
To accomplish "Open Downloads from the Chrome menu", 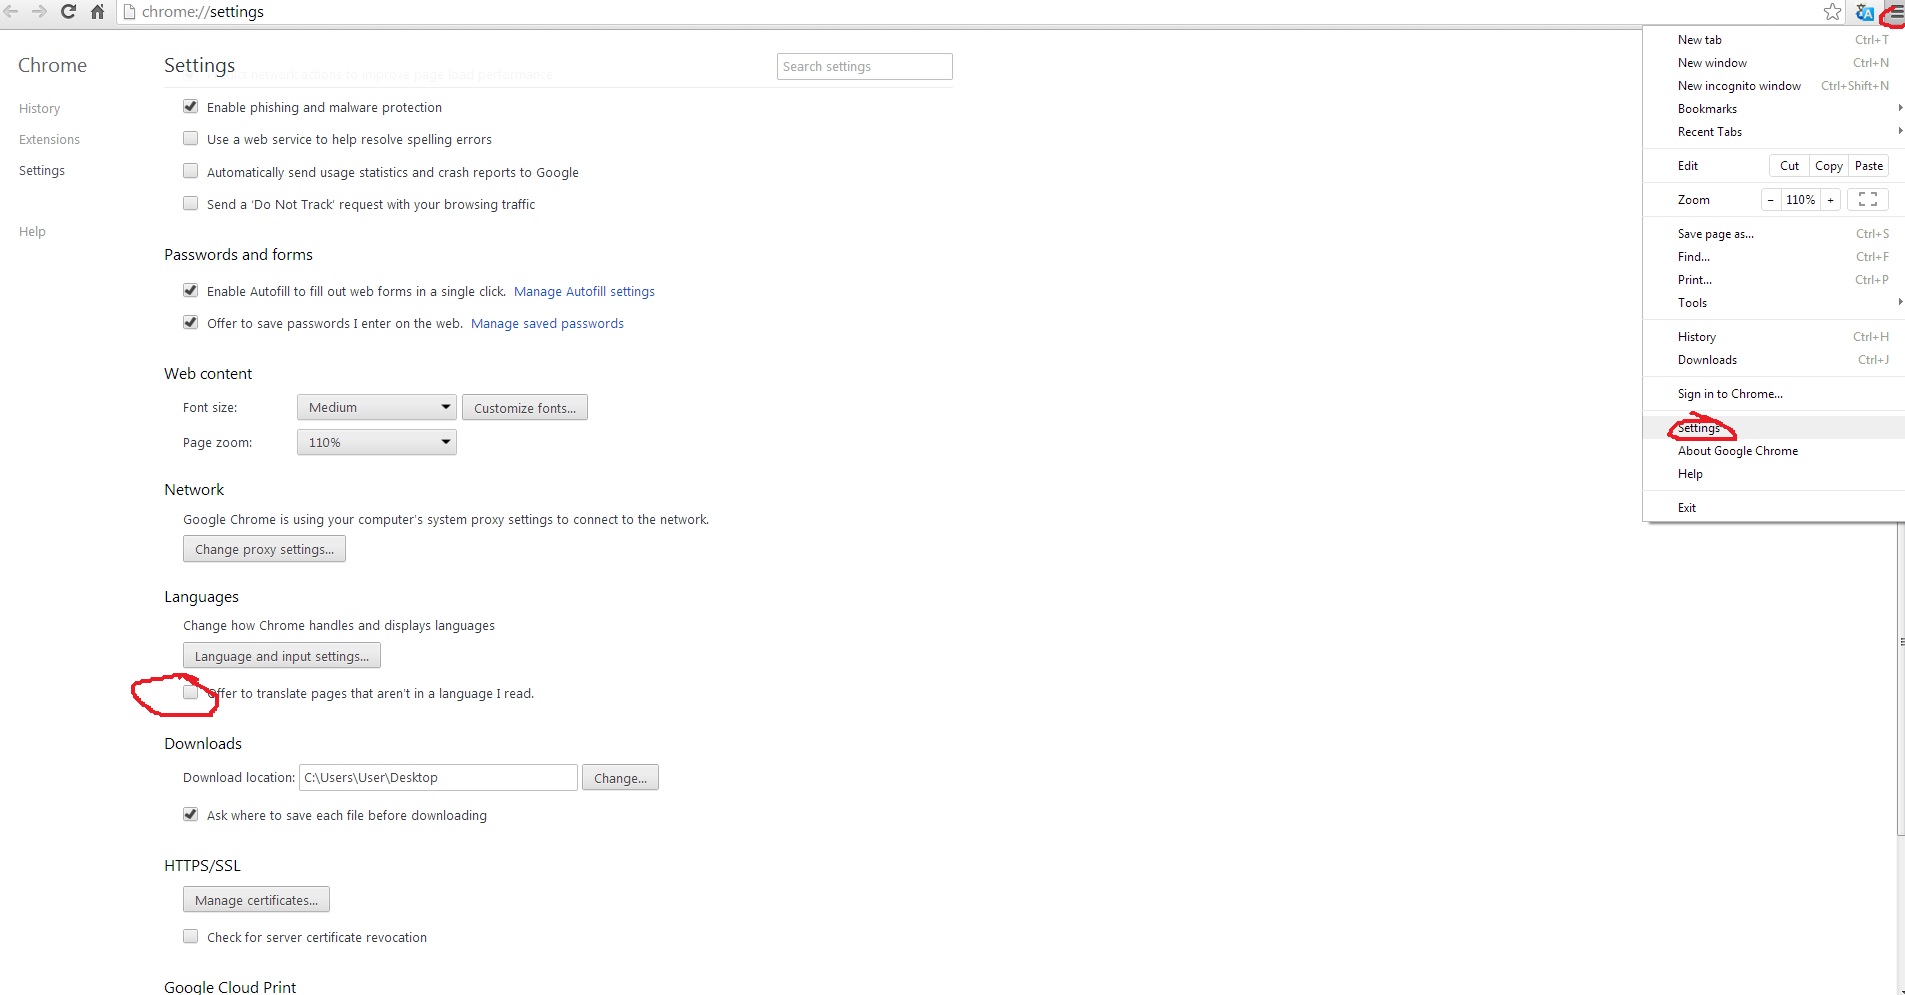I will pyautogui.click(x=1773, y=360).
